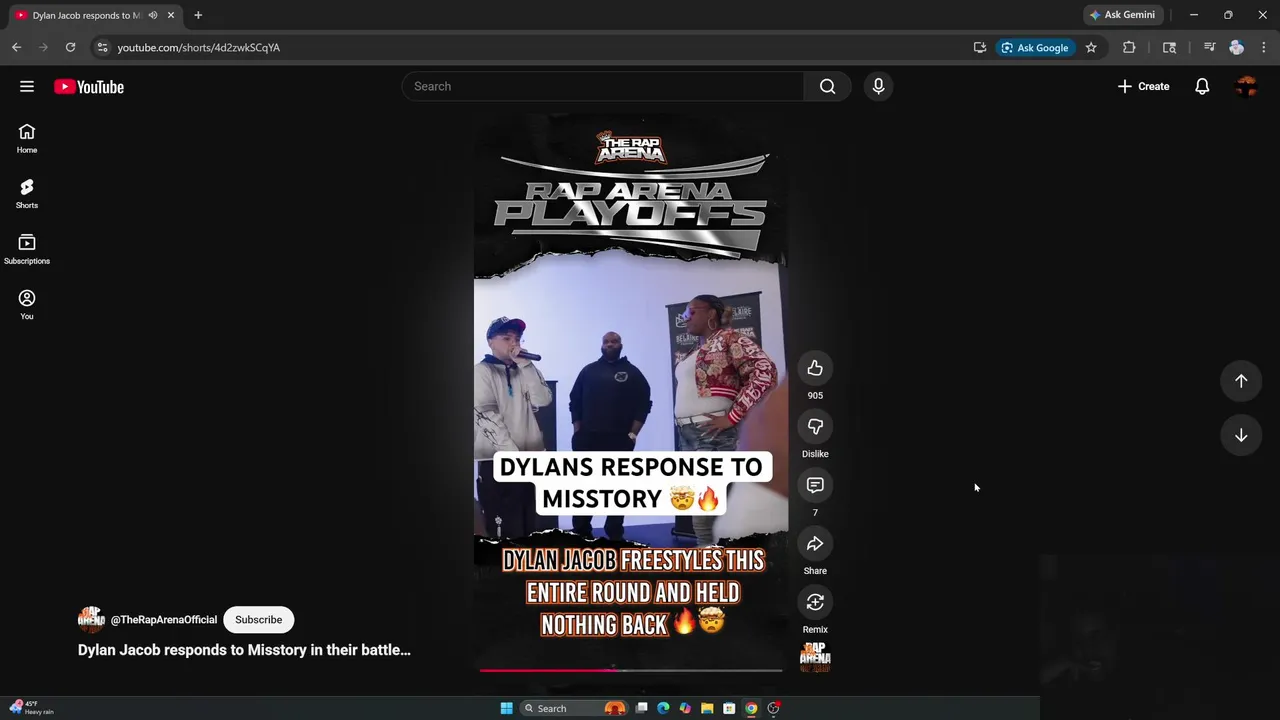Go back in browser history
1280x720 pixels.
click(16, 47)
